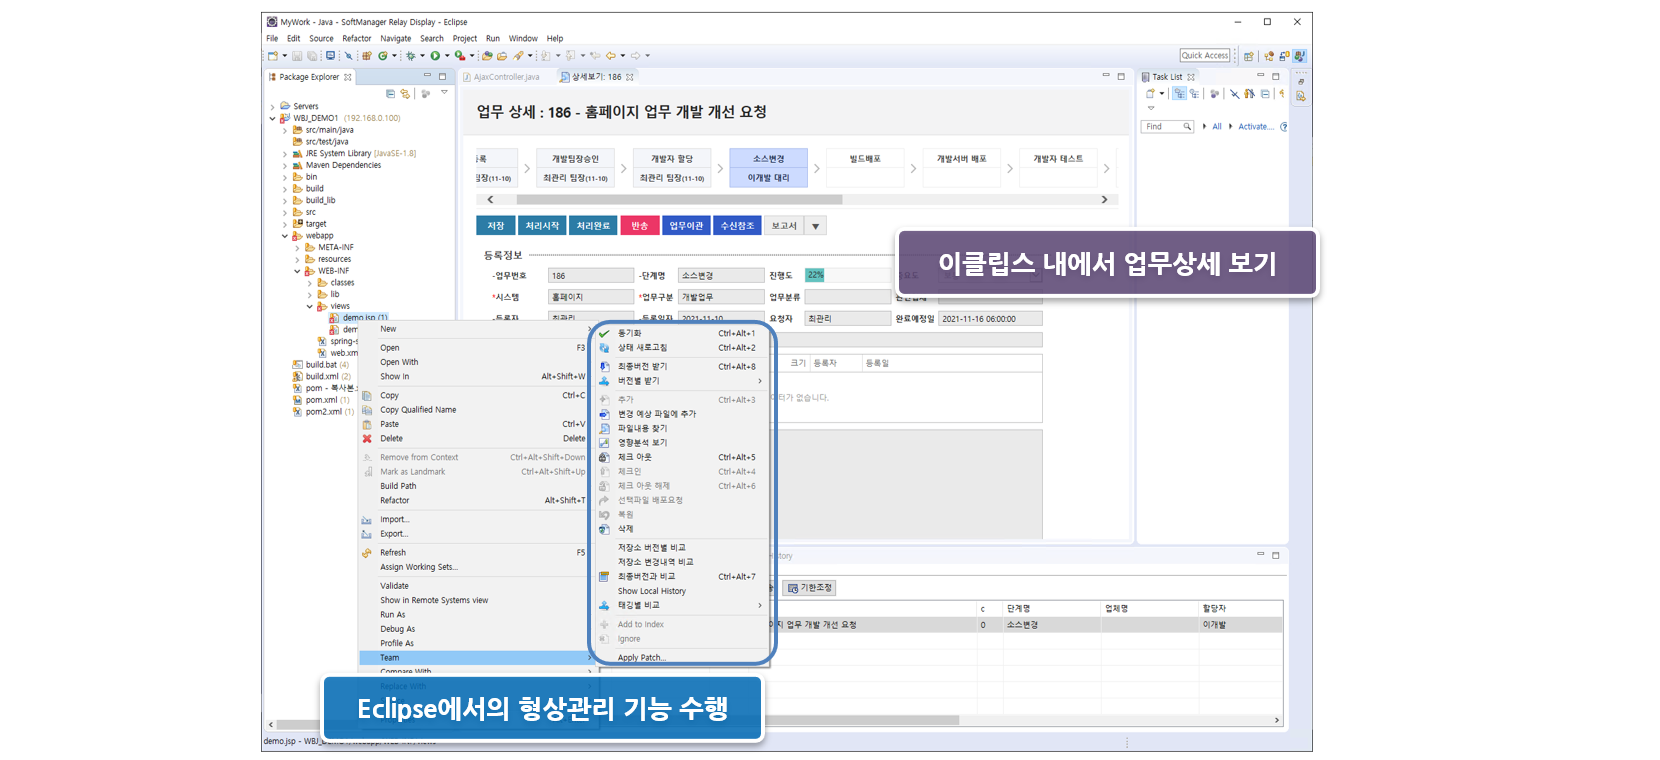Collapse the webapp folder in the tree

pyautogui.click(x=285, y=236)
